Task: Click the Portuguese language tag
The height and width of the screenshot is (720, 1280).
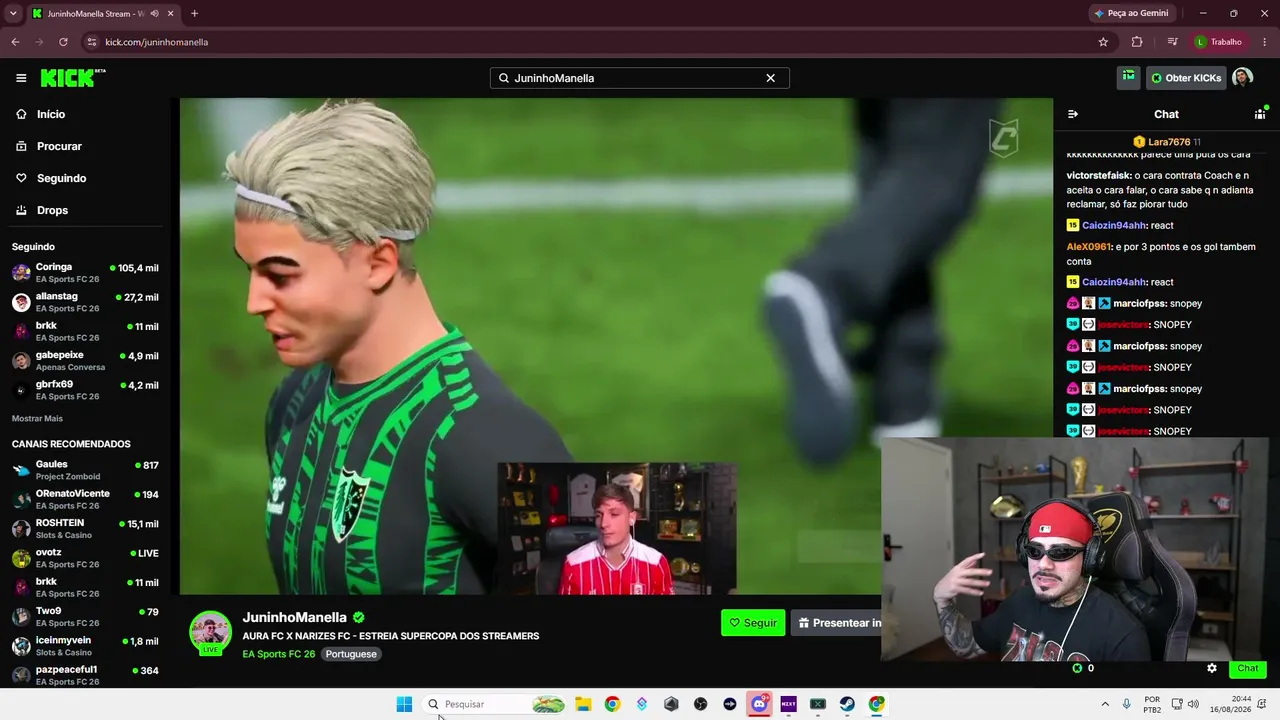Action: coord(351,654)
